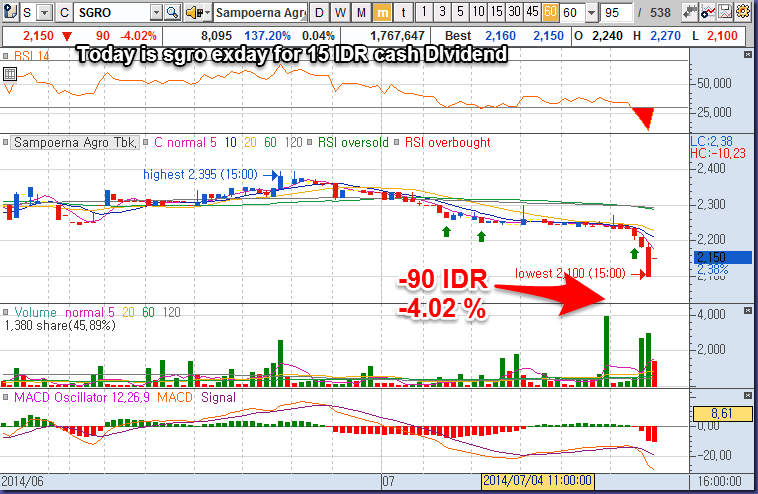The image size is (758, 494).
Task: Click the HC:-10,23 label
Action: [718, 153]
